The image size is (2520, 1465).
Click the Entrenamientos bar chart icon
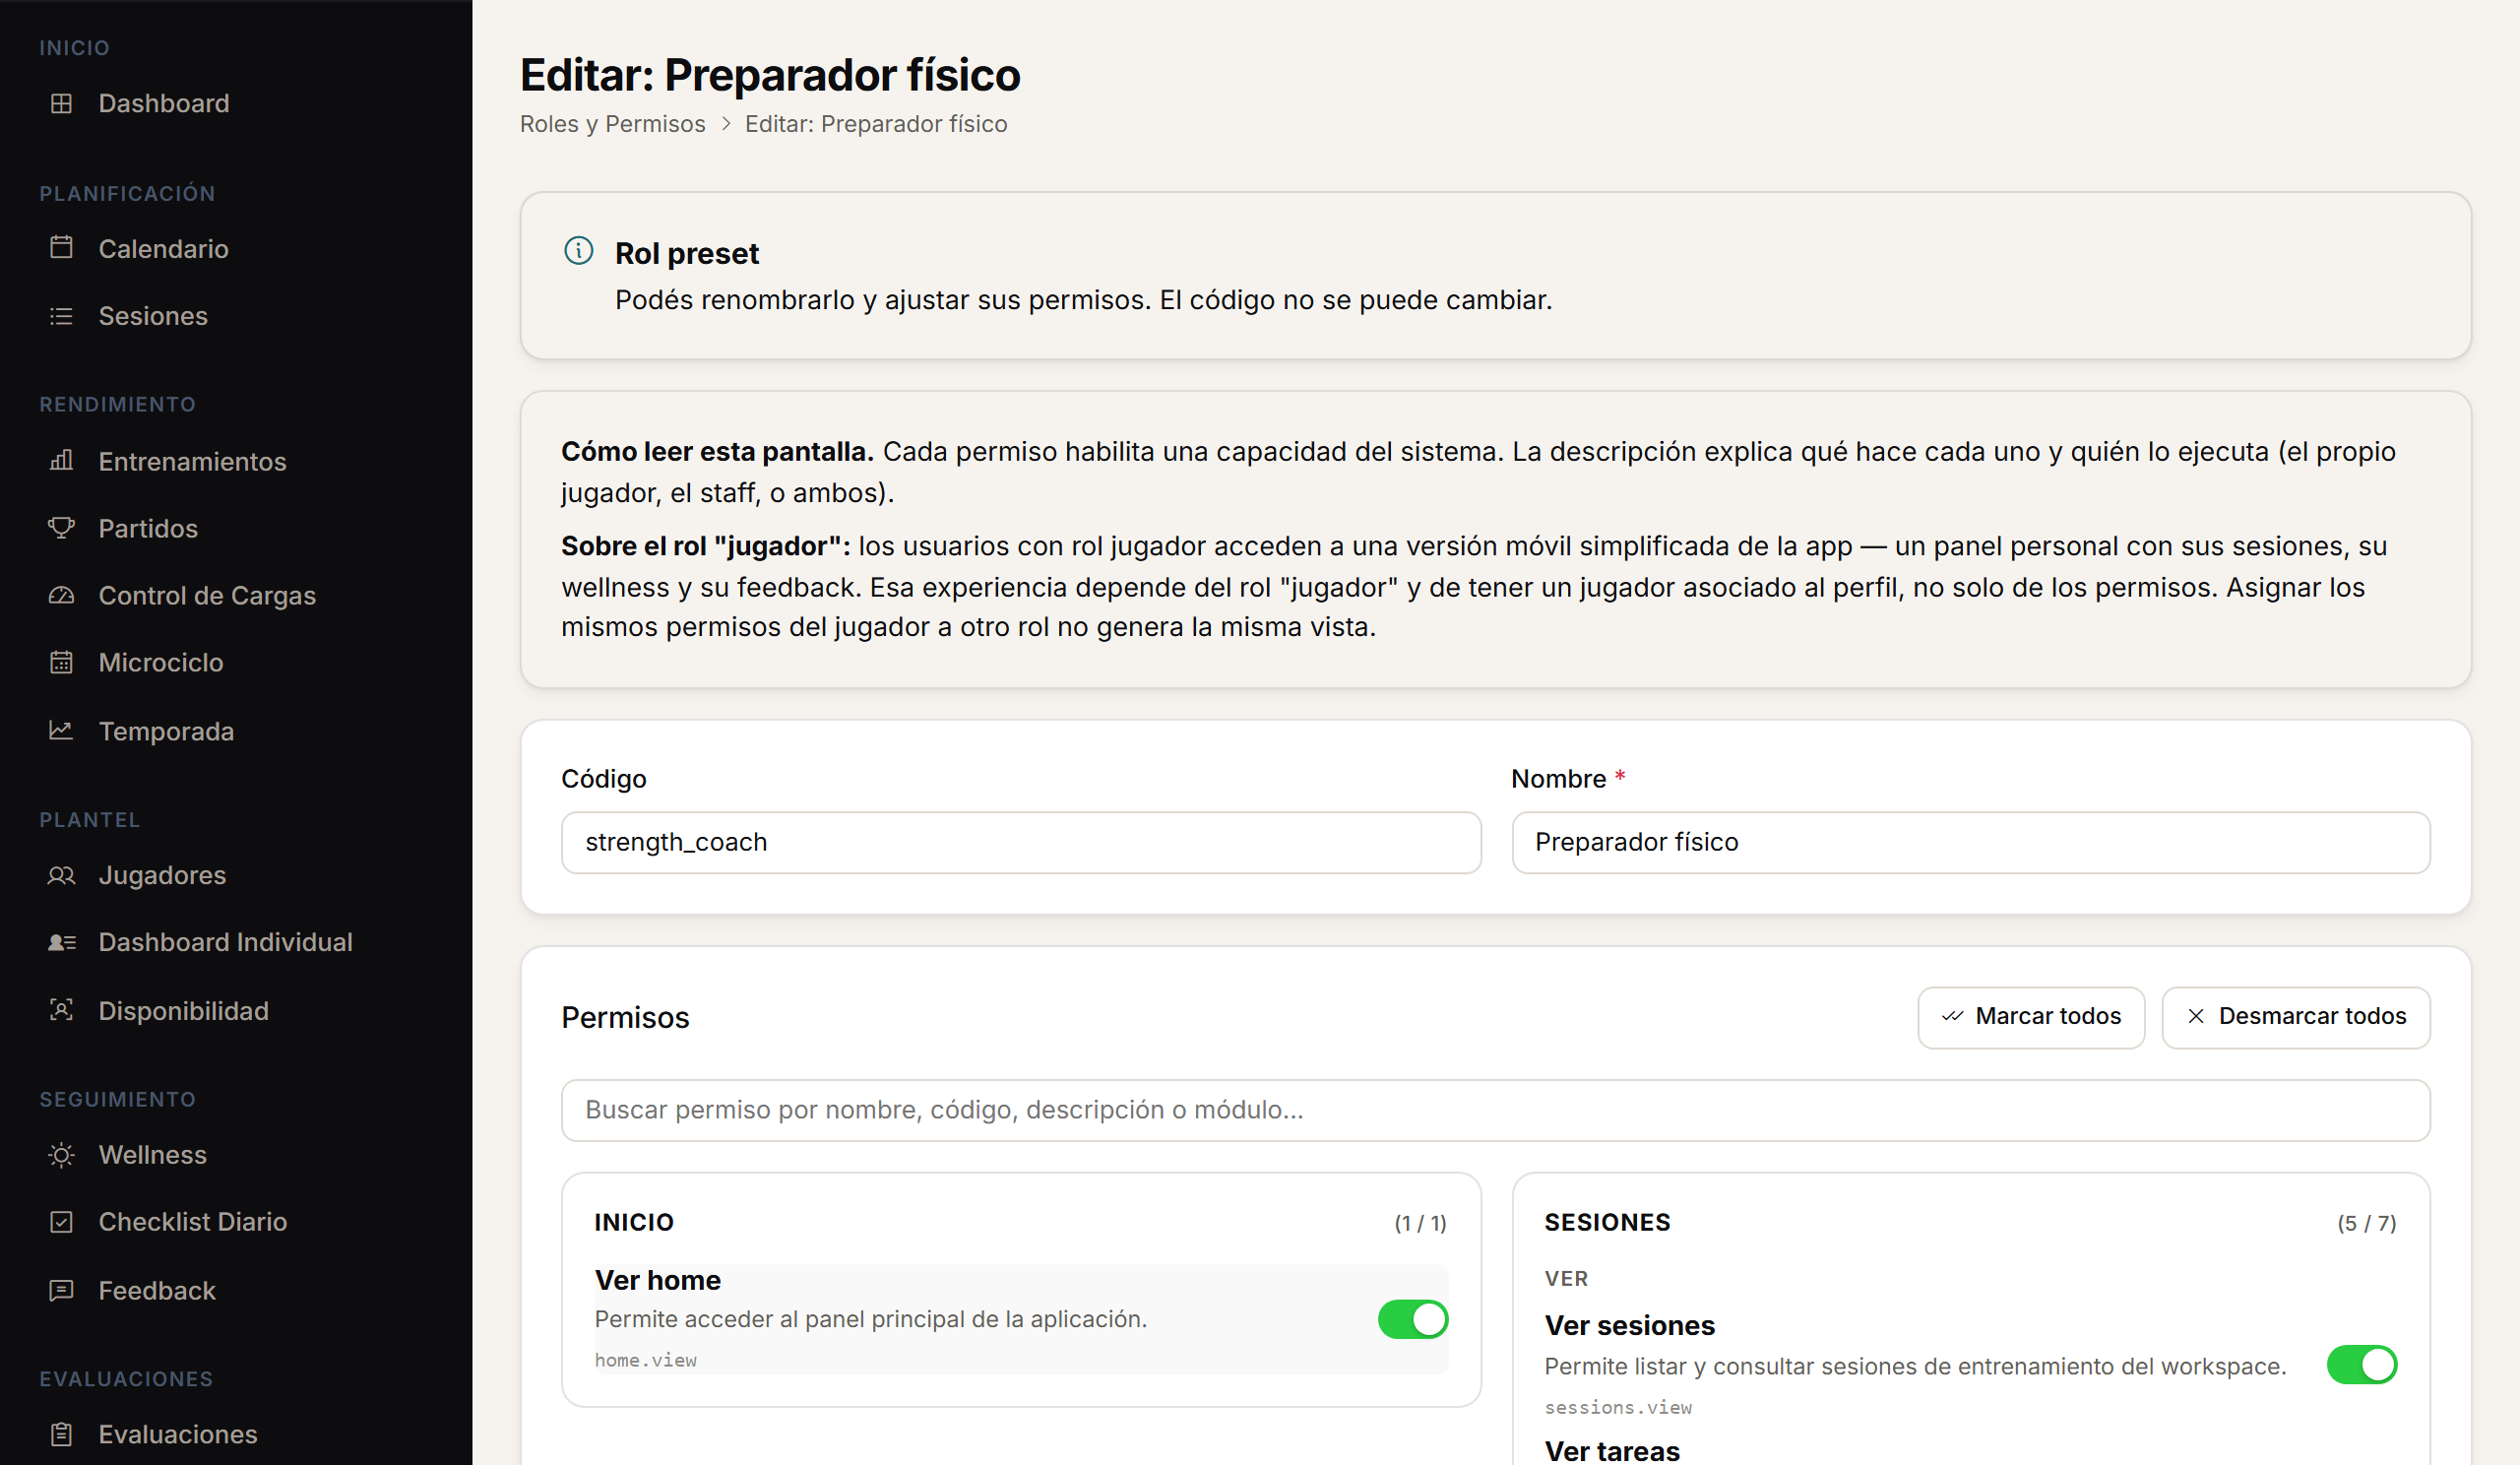pos(61,461)
